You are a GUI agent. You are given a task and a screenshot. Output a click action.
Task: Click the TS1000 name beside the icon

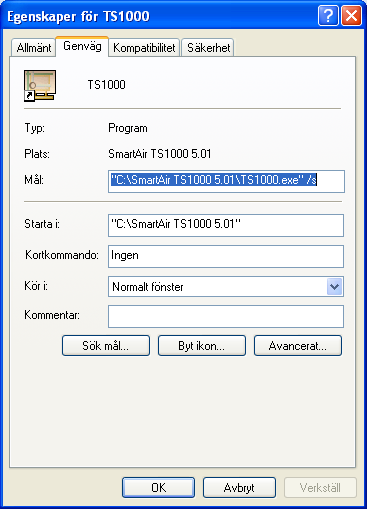[106, 85]
